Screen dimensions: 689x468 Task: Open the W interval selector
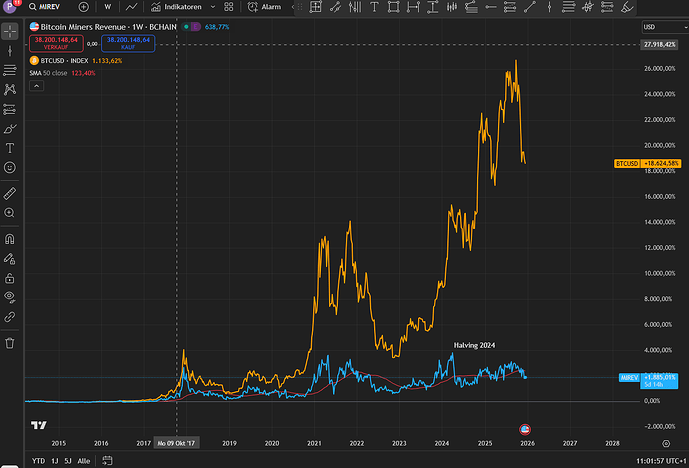108,7
